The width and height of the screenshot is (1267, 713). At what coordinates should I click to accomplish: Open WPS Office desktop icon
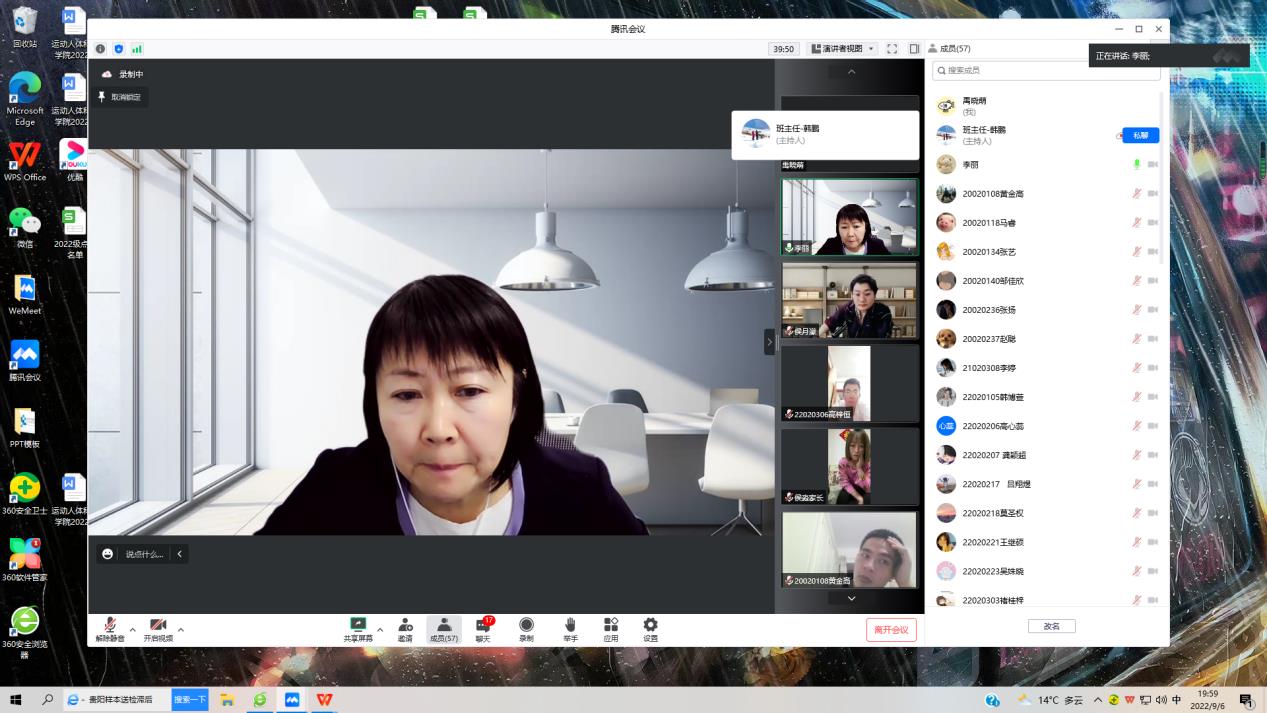[x=25, y=160]
